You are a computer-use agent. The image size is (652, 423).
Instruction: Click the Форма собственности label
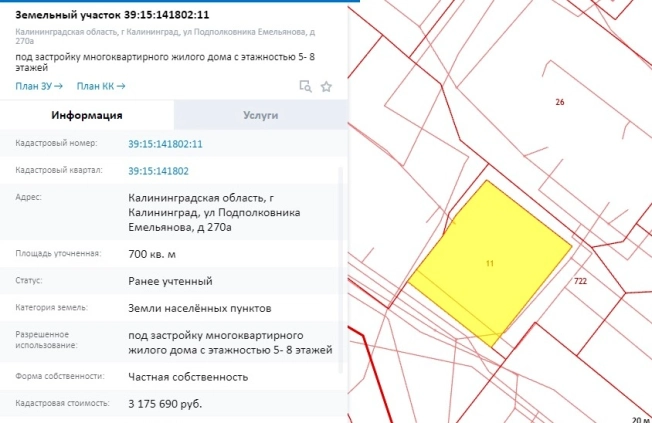tap(60, 376)
